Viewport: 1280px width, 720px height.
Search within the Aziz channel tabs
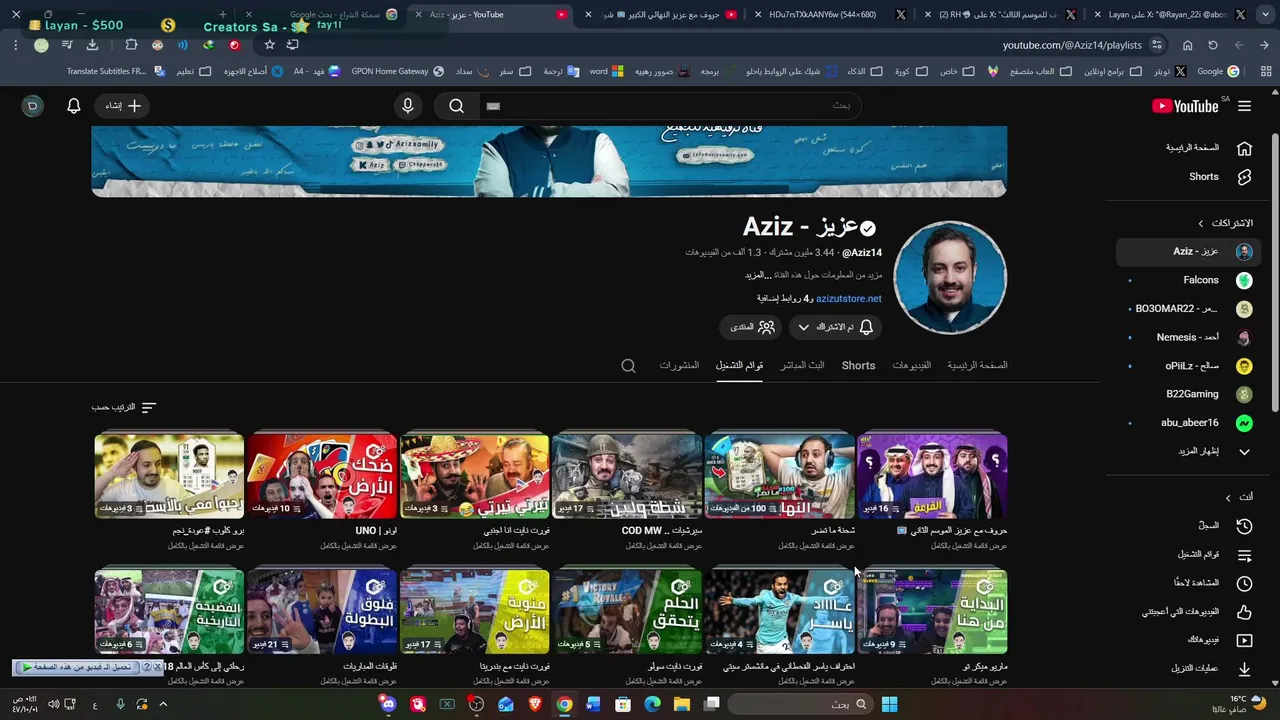pyautogui.click(x=628, y=366)
